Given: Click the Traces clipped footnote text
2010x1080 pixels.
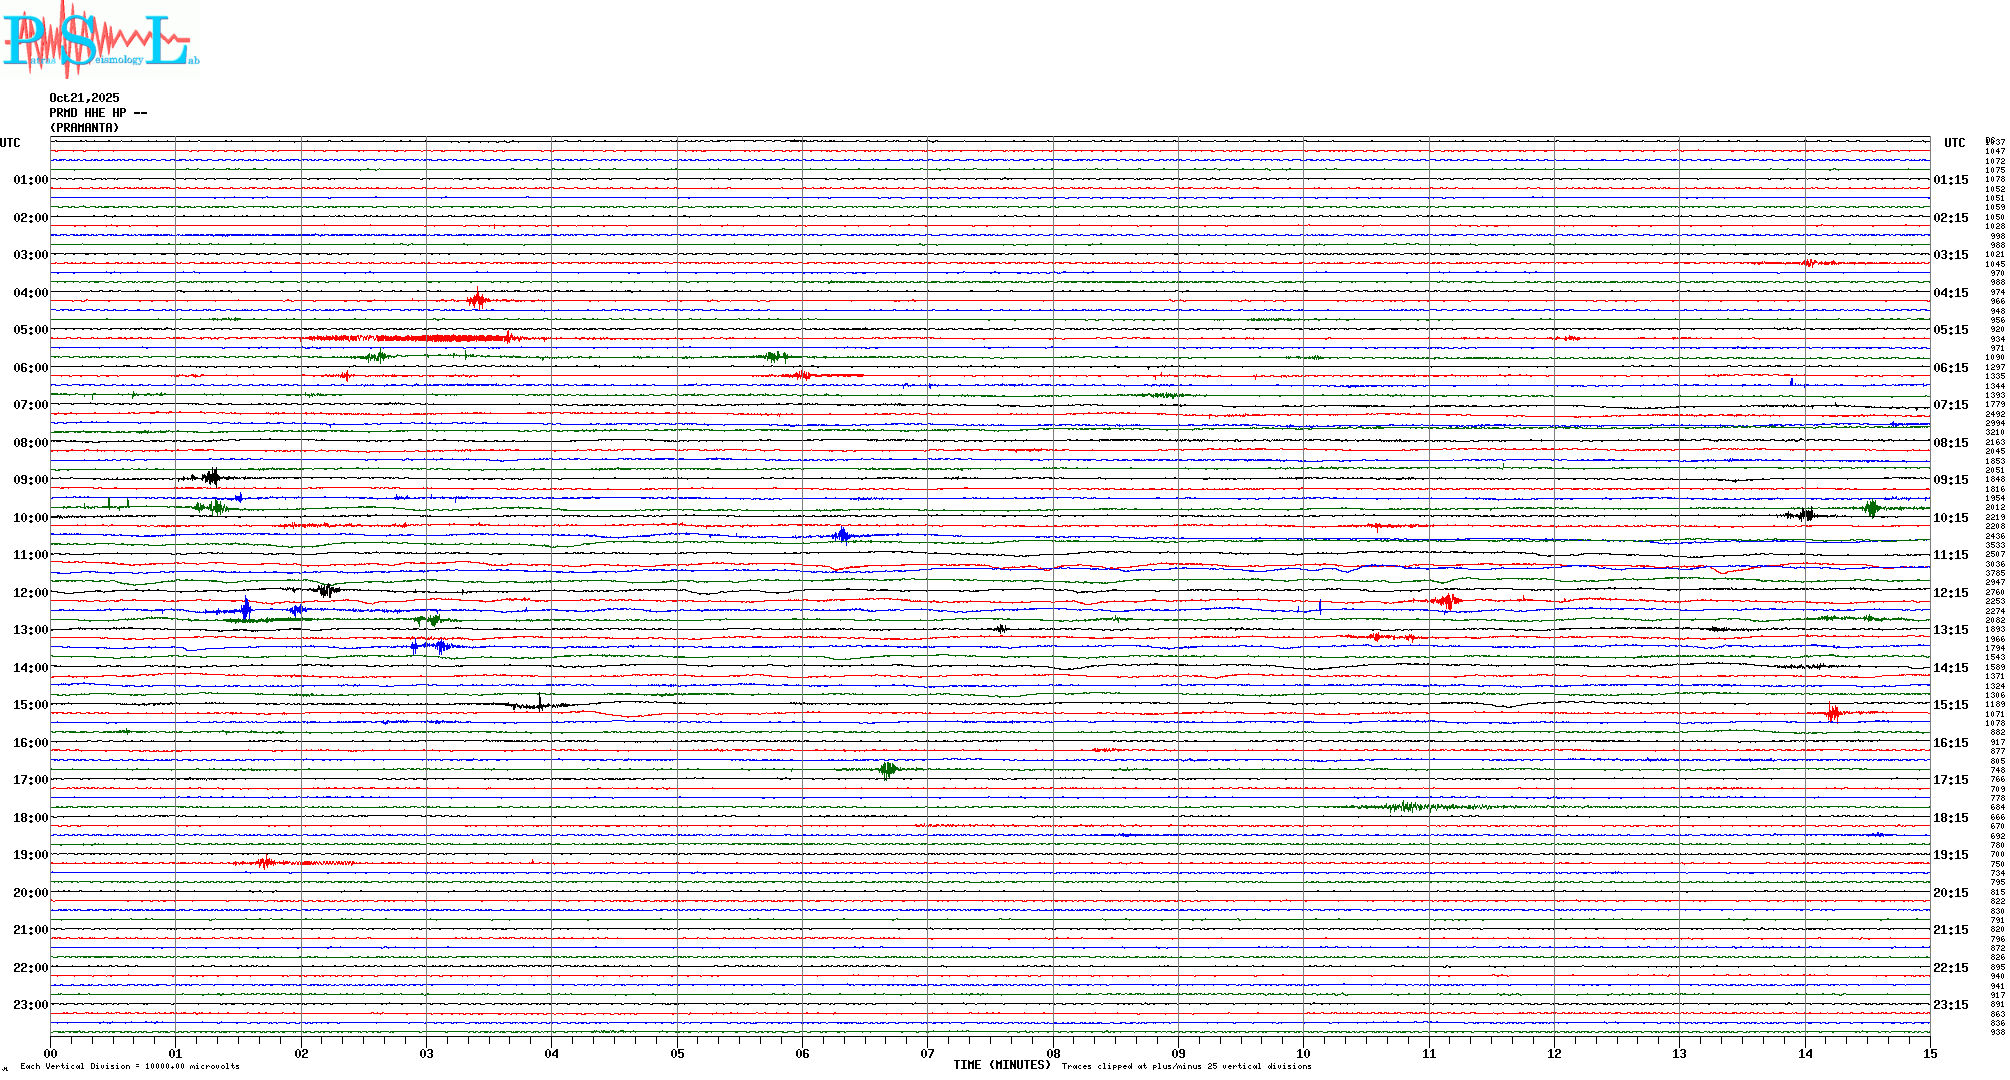Looking at the screenshot, I should [1186, 1066].
